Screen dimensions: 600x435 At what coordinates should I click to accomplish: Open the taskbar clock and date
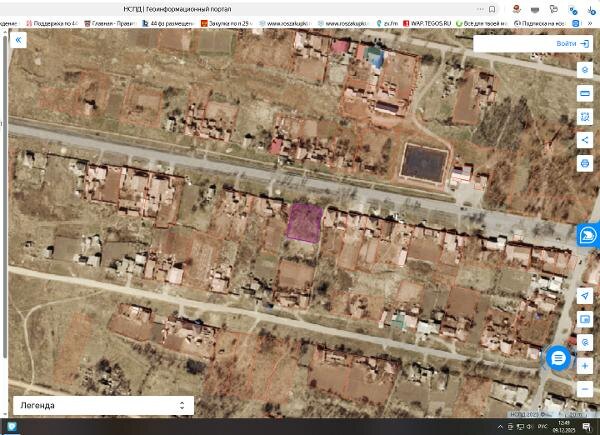tap(564, 427)
